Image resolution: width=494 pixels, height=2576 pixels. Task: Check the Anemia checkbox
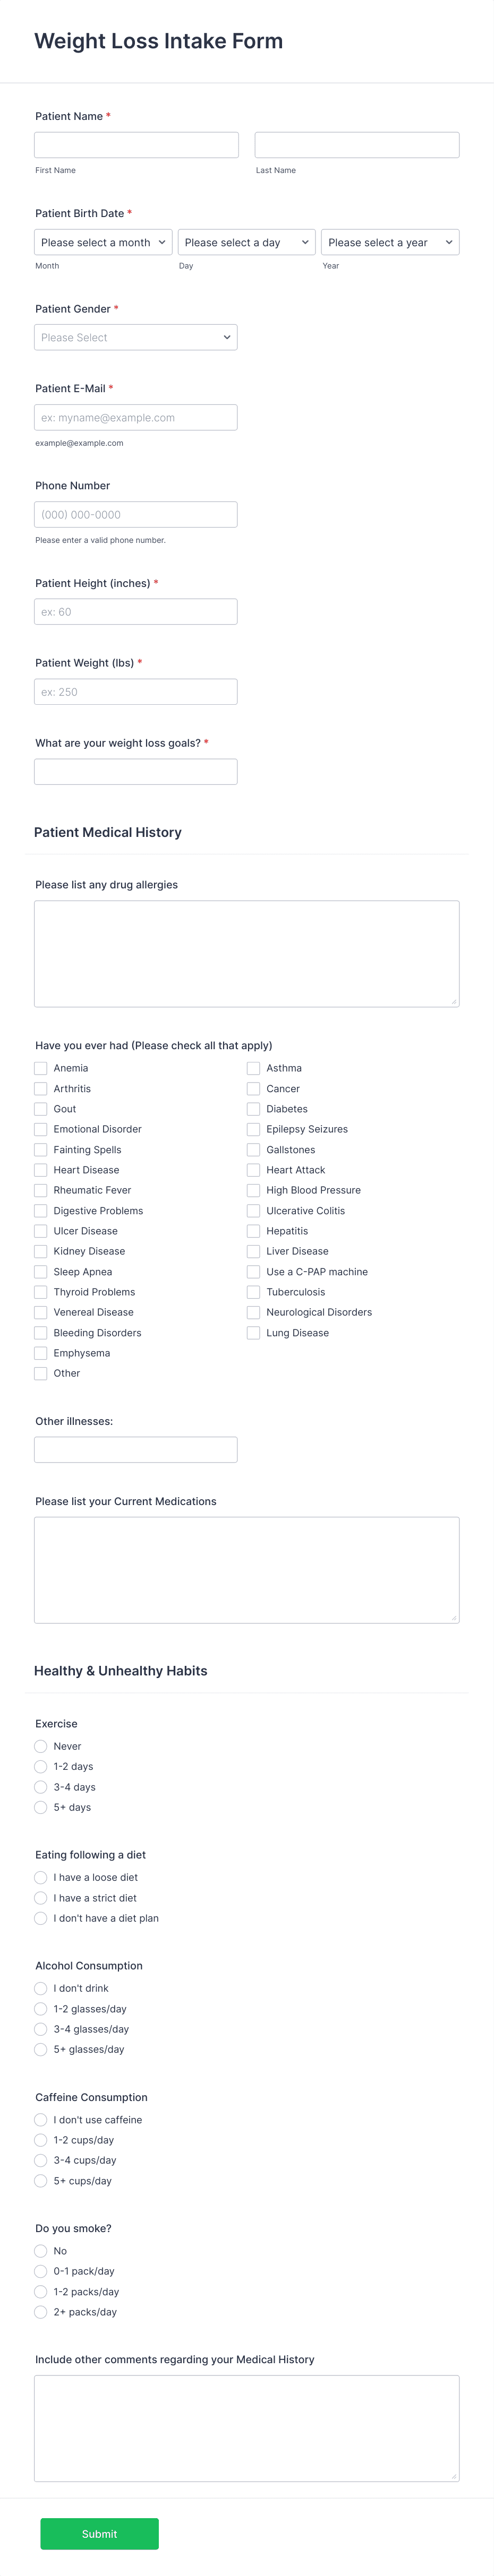point(41,1068)
